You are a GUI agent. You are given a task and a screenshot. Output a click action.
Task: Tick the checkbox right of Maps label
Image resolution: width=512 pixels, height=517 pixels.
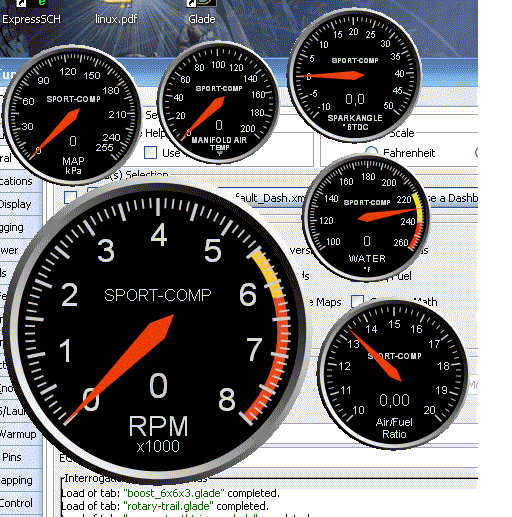click(x=357, y=301)
